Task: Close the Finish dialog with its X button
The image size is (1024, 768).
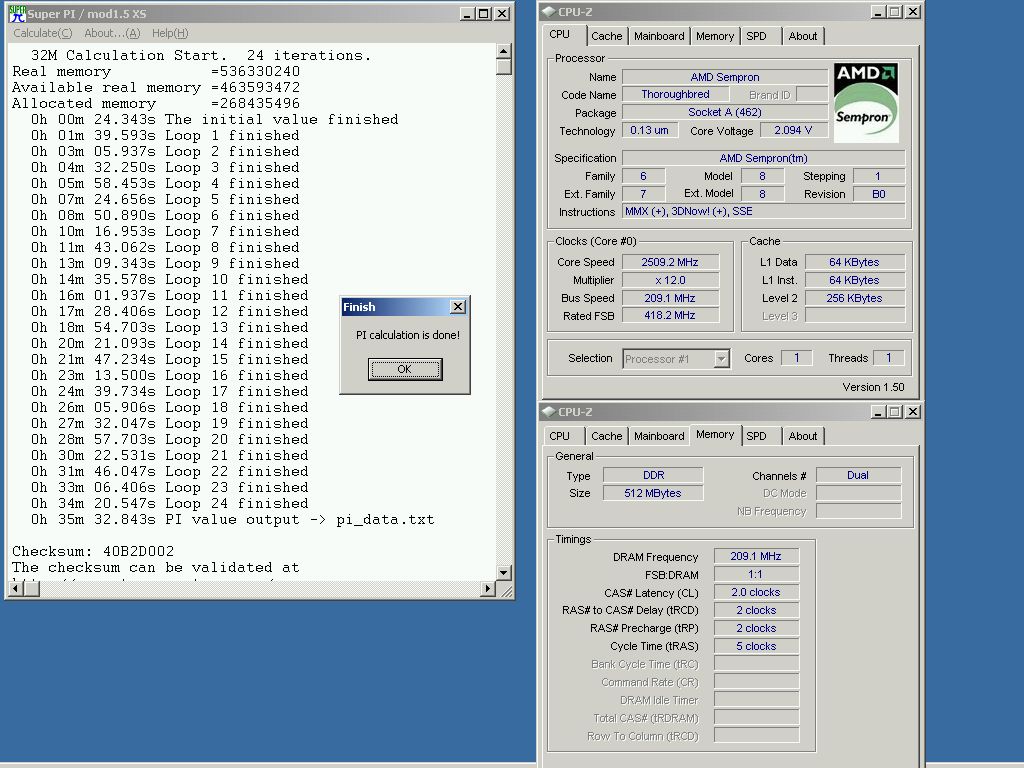Action: click(x=458, y=306)
